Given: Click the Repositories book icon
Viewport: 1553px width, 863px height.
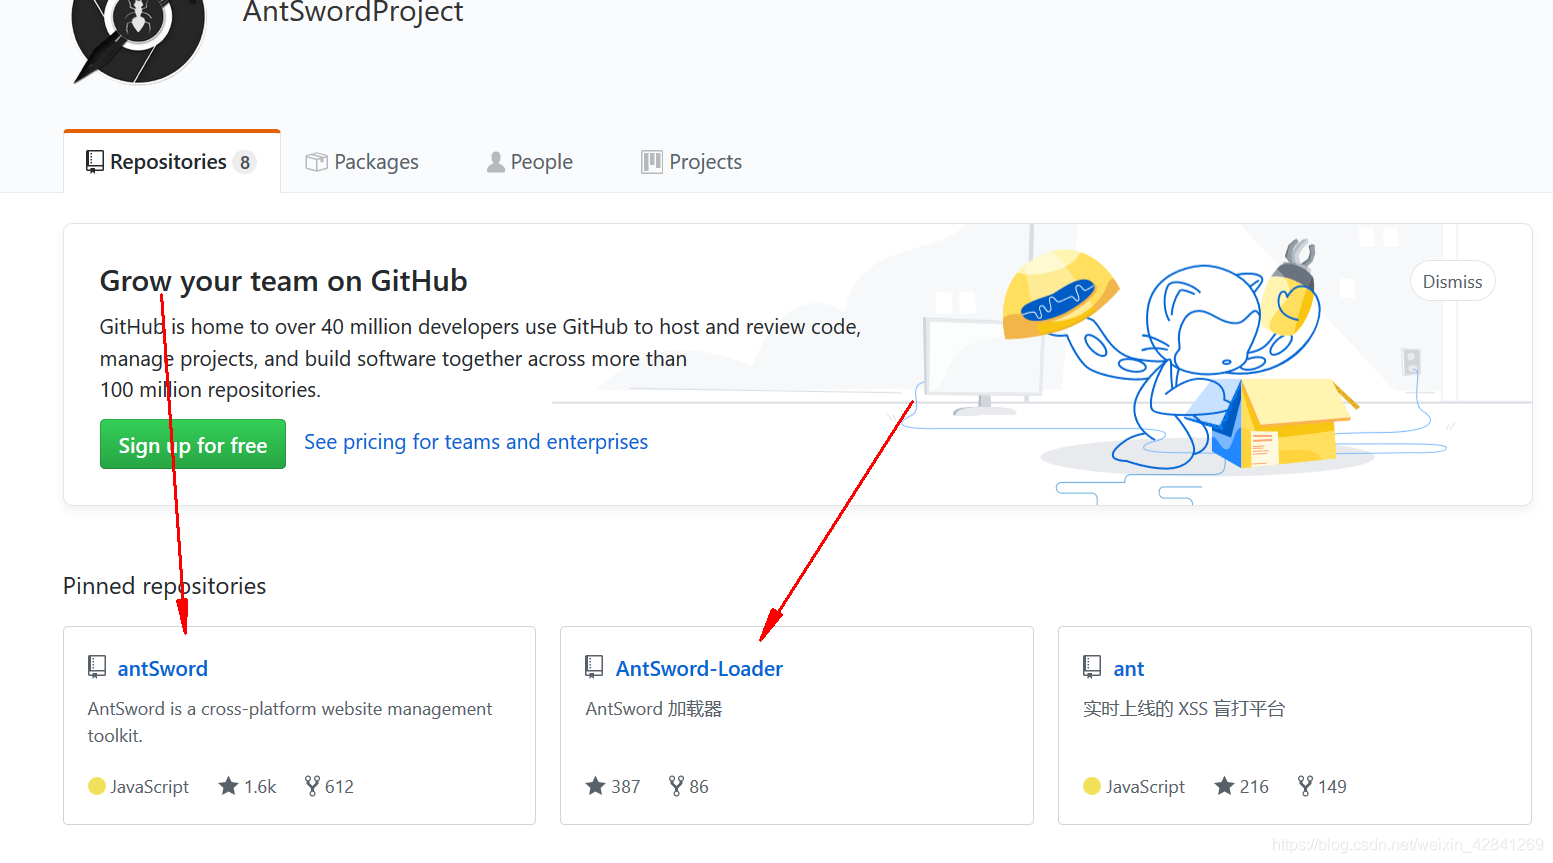Looking at the screenshot, I should point(95,162).
